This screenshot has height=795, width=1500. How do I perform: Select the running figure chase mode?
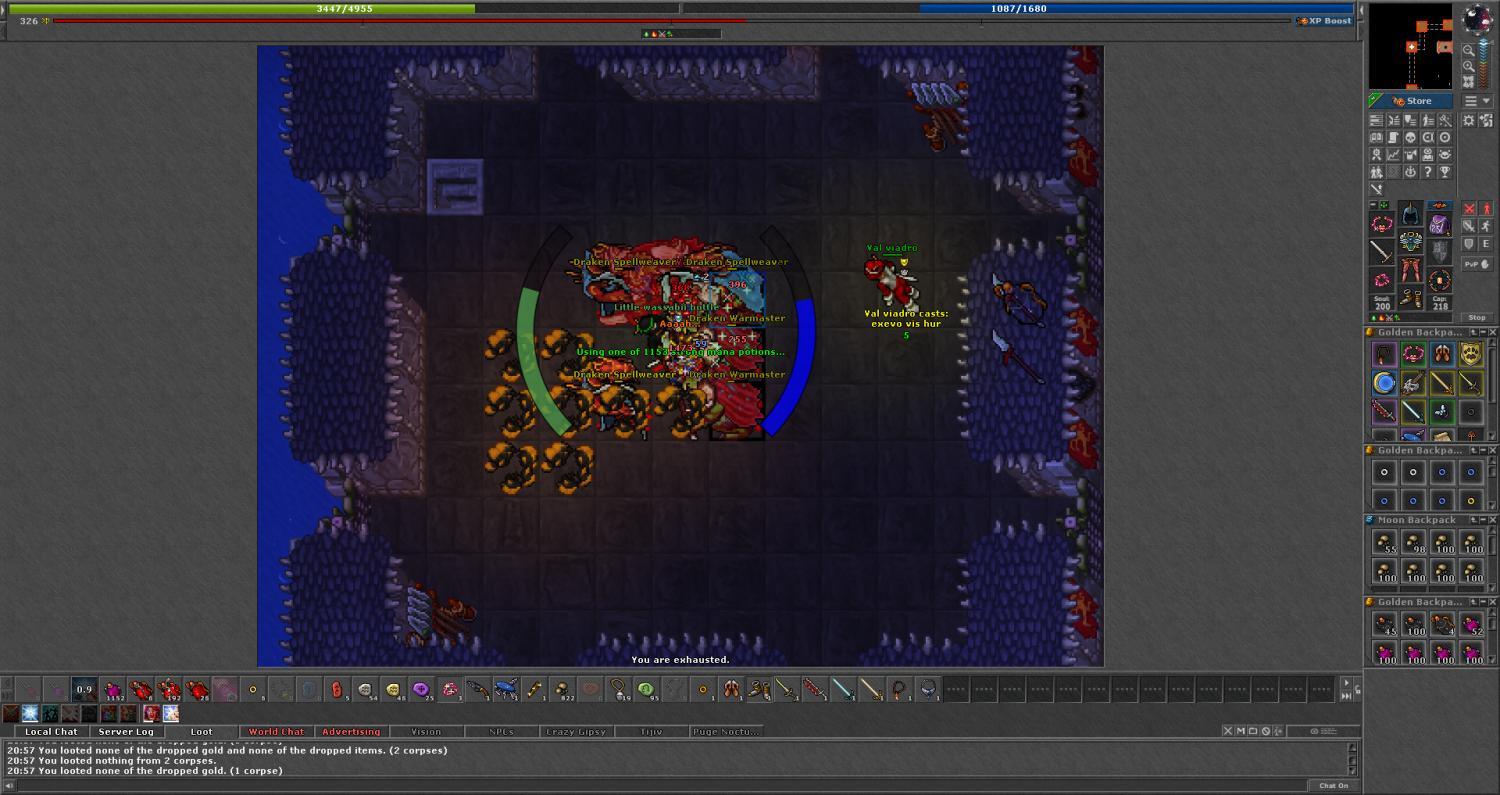pyautogui.click(x=1486, y=226)
